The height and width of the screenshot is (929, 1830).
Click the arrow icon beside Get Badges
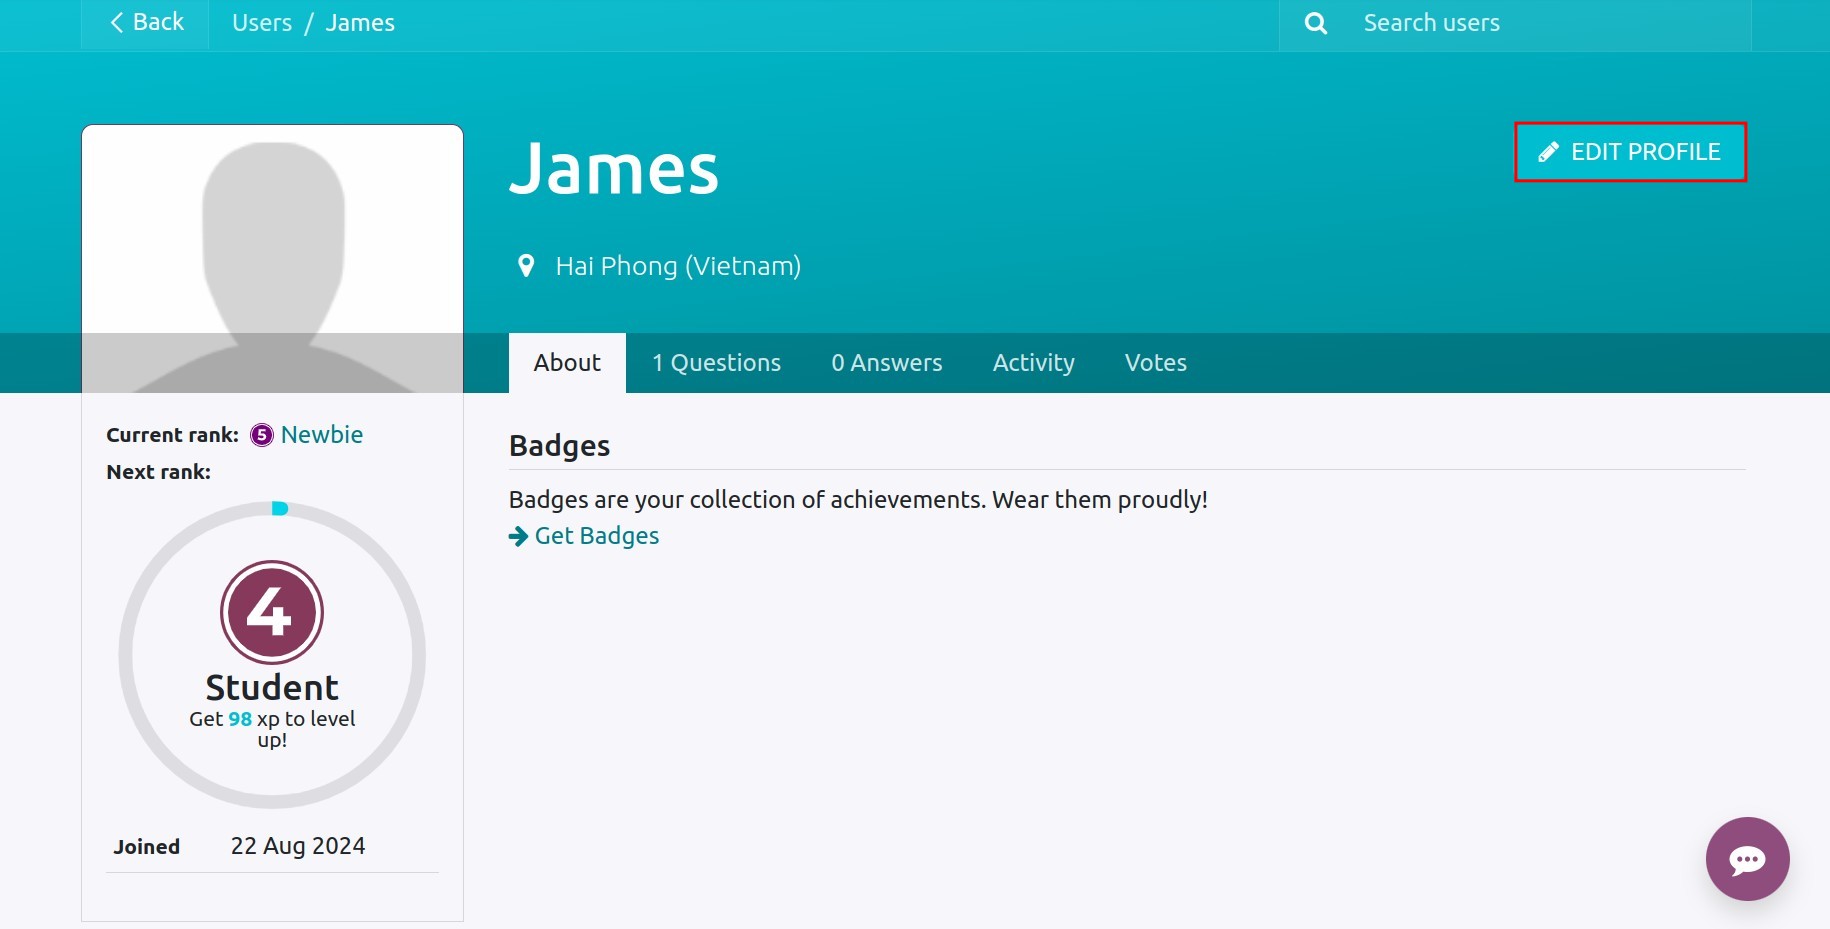518,537
